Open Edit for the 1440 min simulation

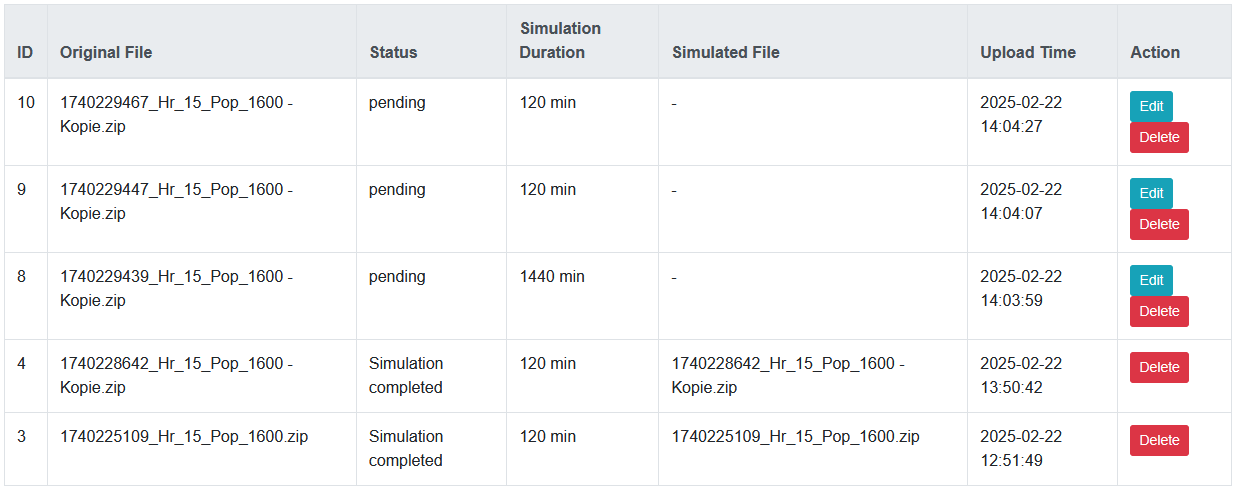(1151, 280)
